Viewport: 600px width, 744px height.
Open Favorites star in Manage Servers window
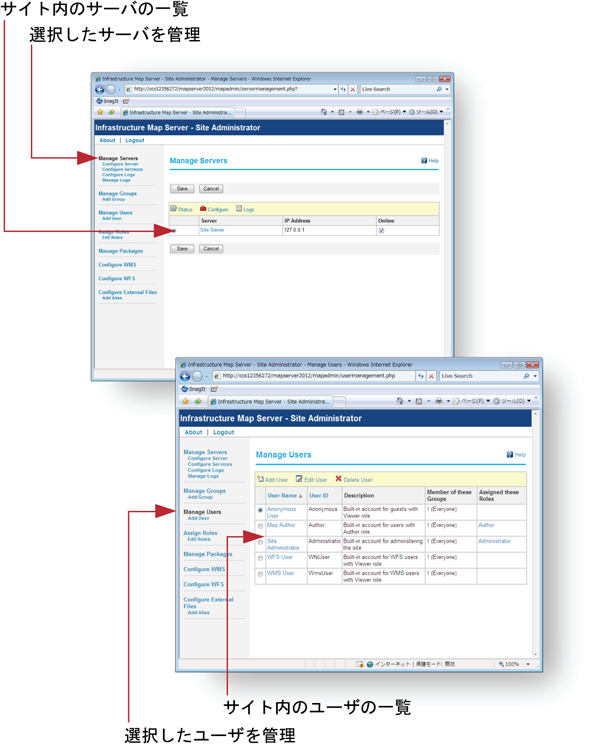coord(100,112)
